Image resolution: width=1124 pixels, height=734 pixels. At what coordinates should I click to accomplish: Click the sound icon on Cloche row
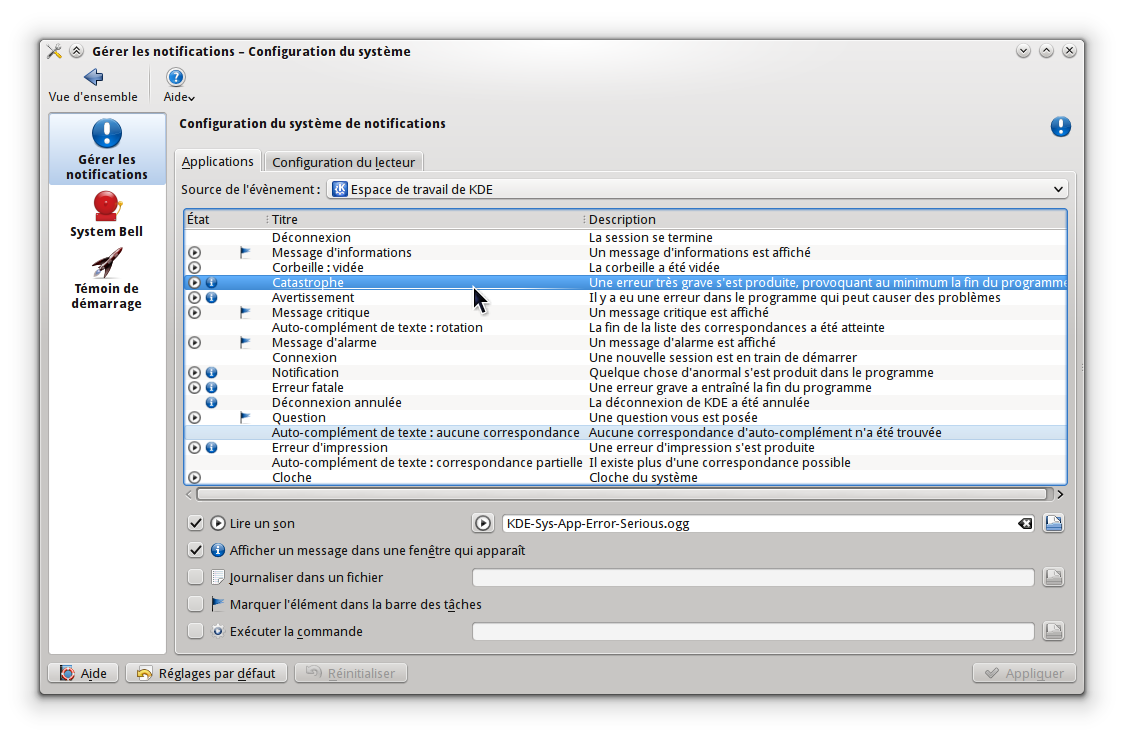(194, 477)
